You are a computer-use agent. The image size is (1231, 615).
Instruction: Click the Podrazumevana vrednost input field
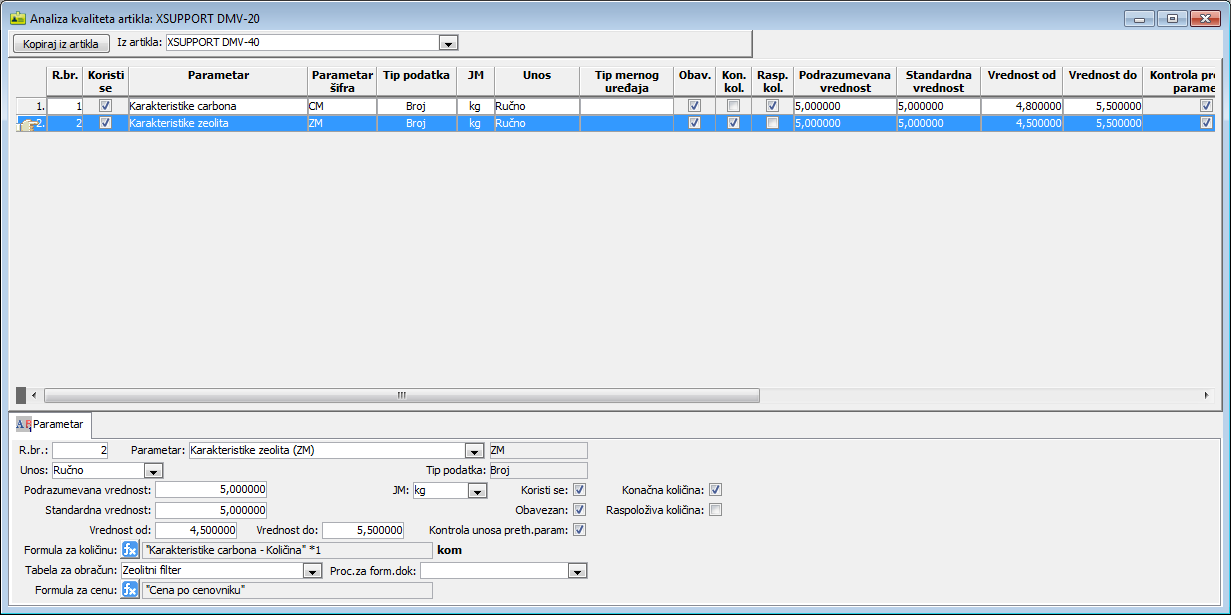[211, 490]
